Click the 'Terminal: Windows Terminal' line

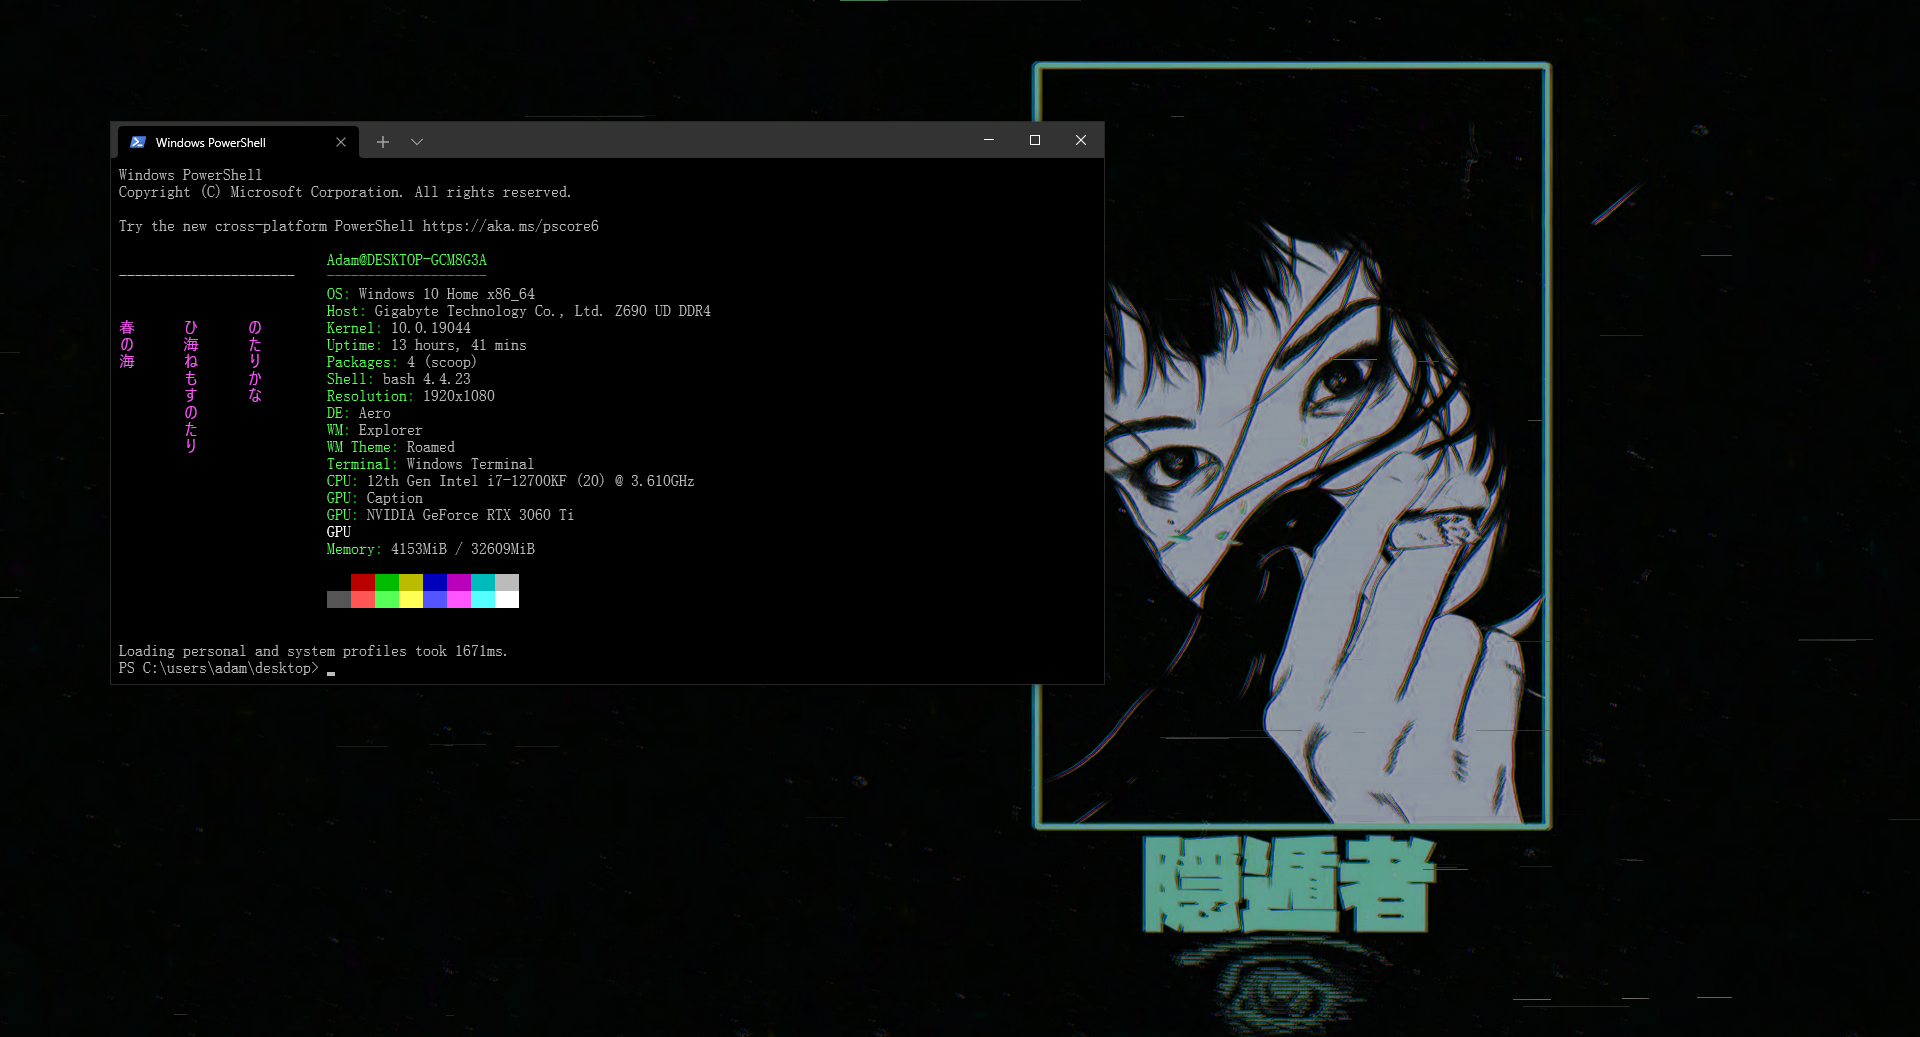pos(431,464)
